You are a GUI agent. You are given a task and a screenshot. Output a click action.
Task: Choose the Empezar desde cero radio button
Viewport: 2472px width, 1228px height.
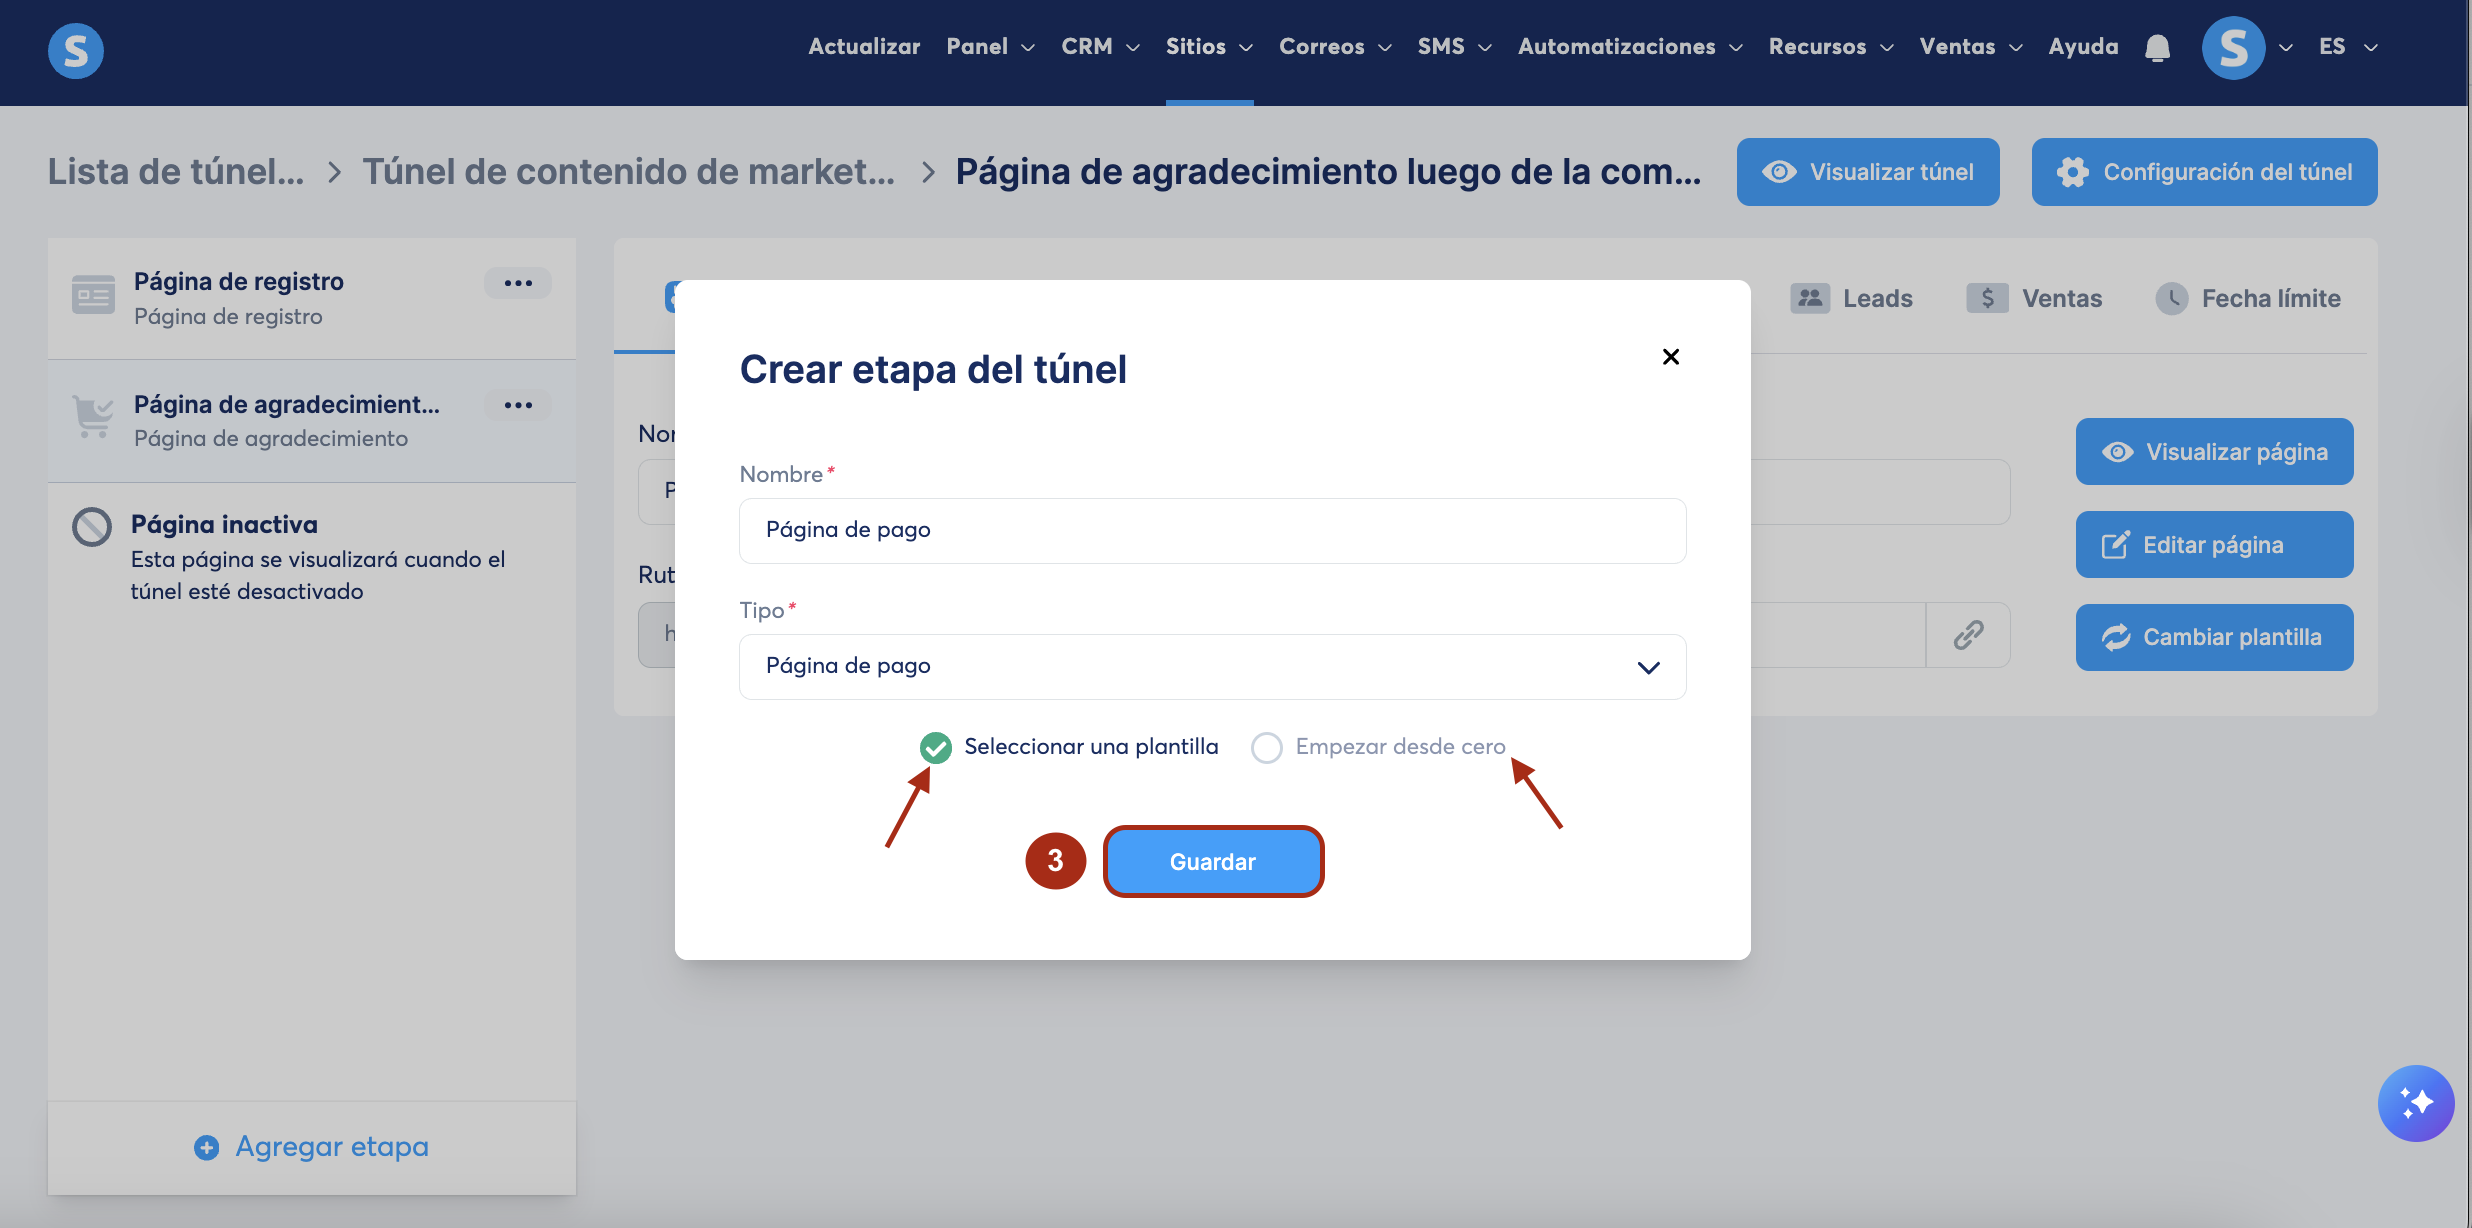click(x=1267, y=747)
